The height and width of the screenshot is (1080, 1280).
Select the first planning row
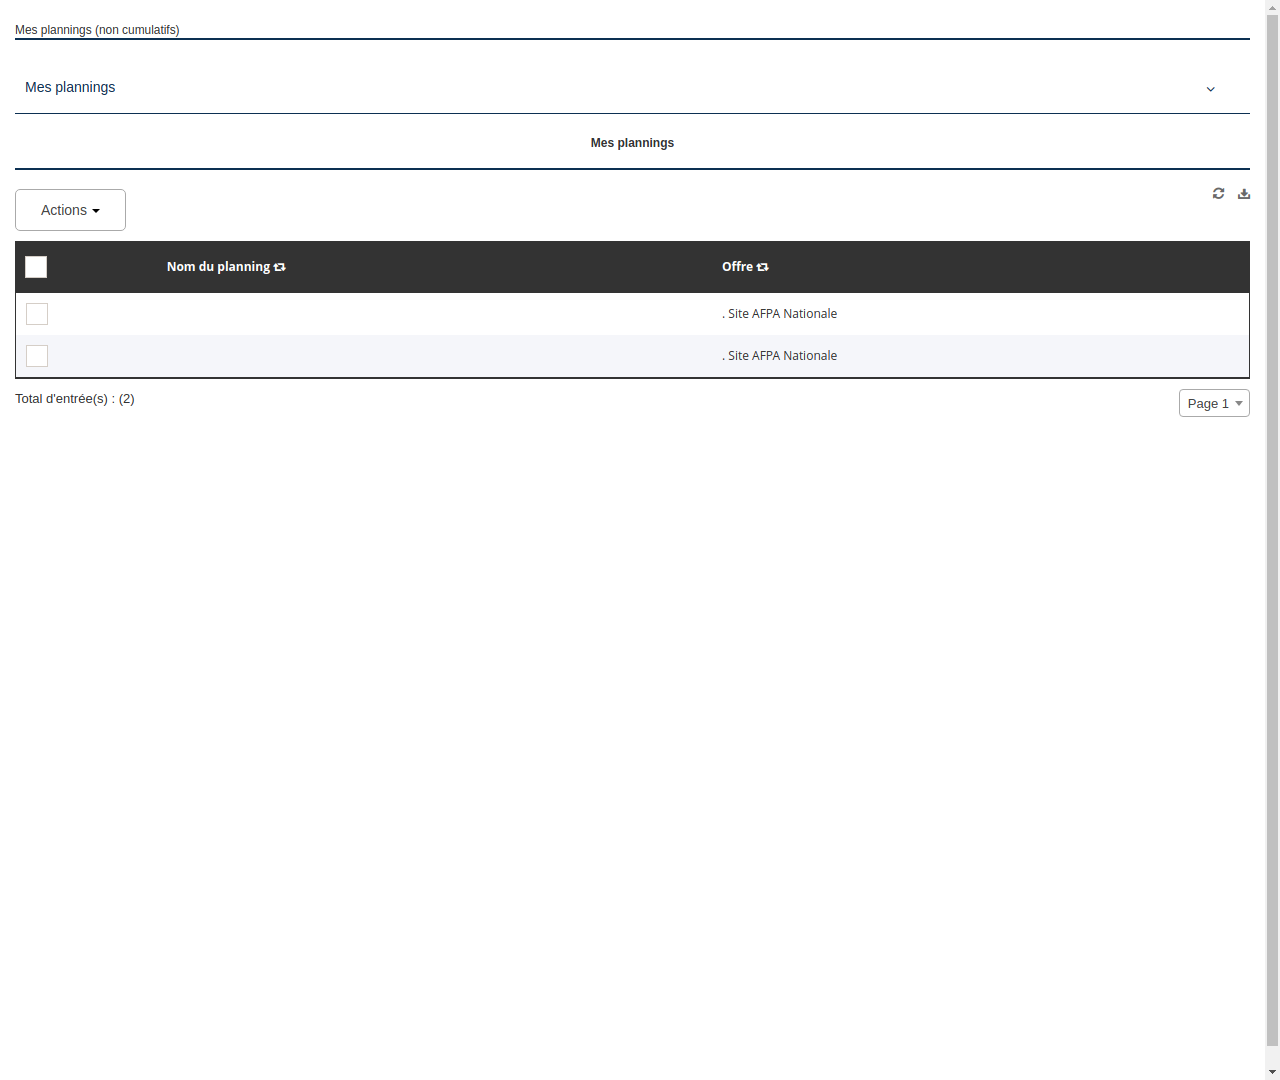pyautogui.click(x=400, y=313)
